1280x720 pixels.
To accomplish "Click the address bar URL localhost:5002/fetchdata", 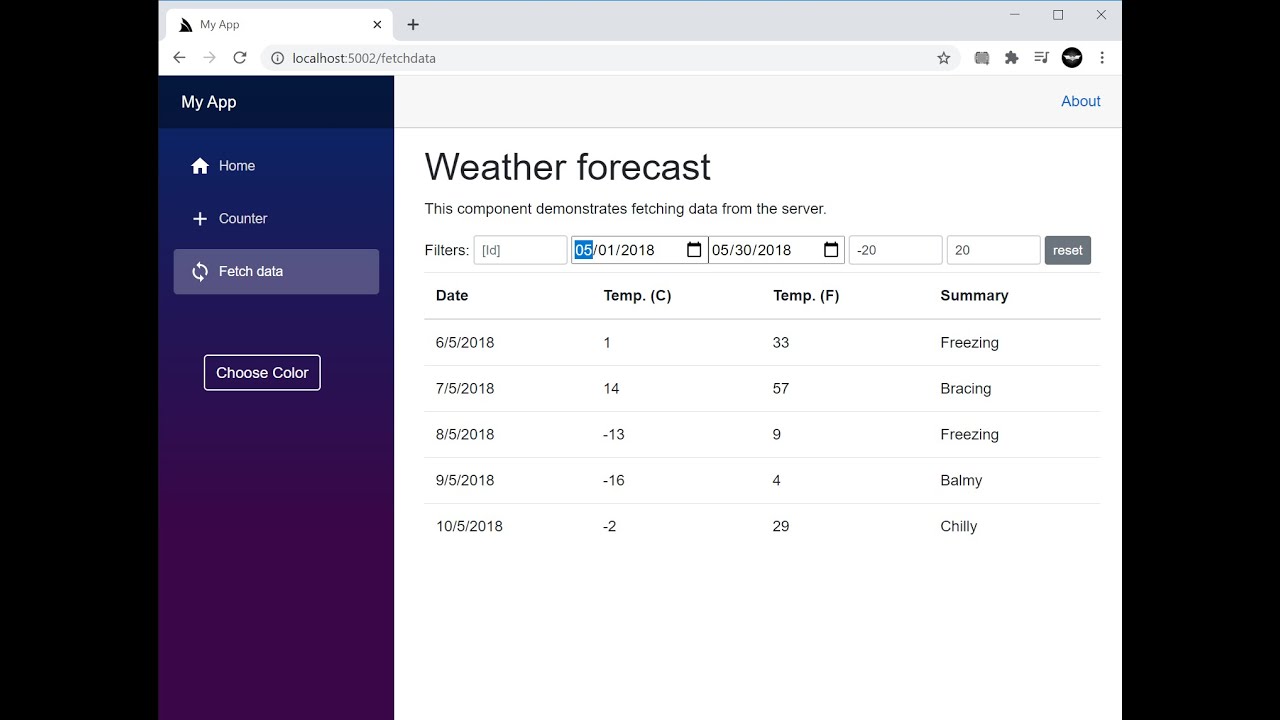I will coord(364,58).
